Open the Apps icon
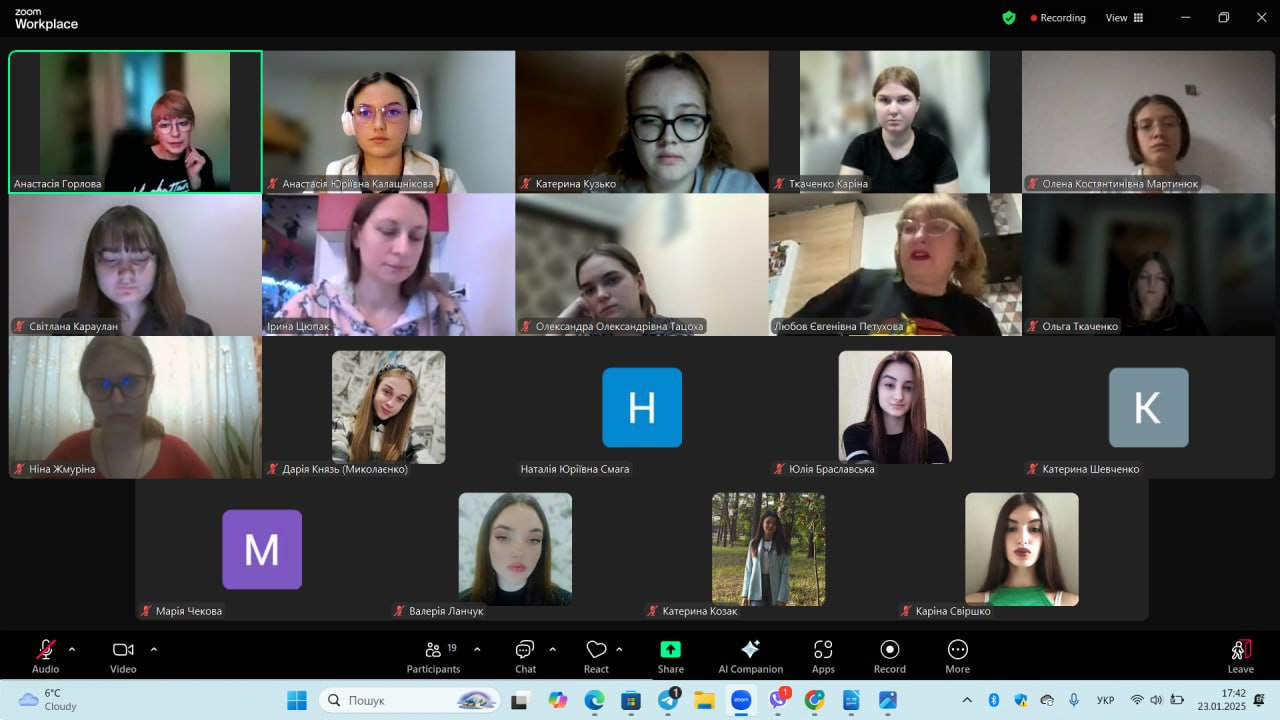This screenshot has width=1280, height=720. tap(823, 657)
